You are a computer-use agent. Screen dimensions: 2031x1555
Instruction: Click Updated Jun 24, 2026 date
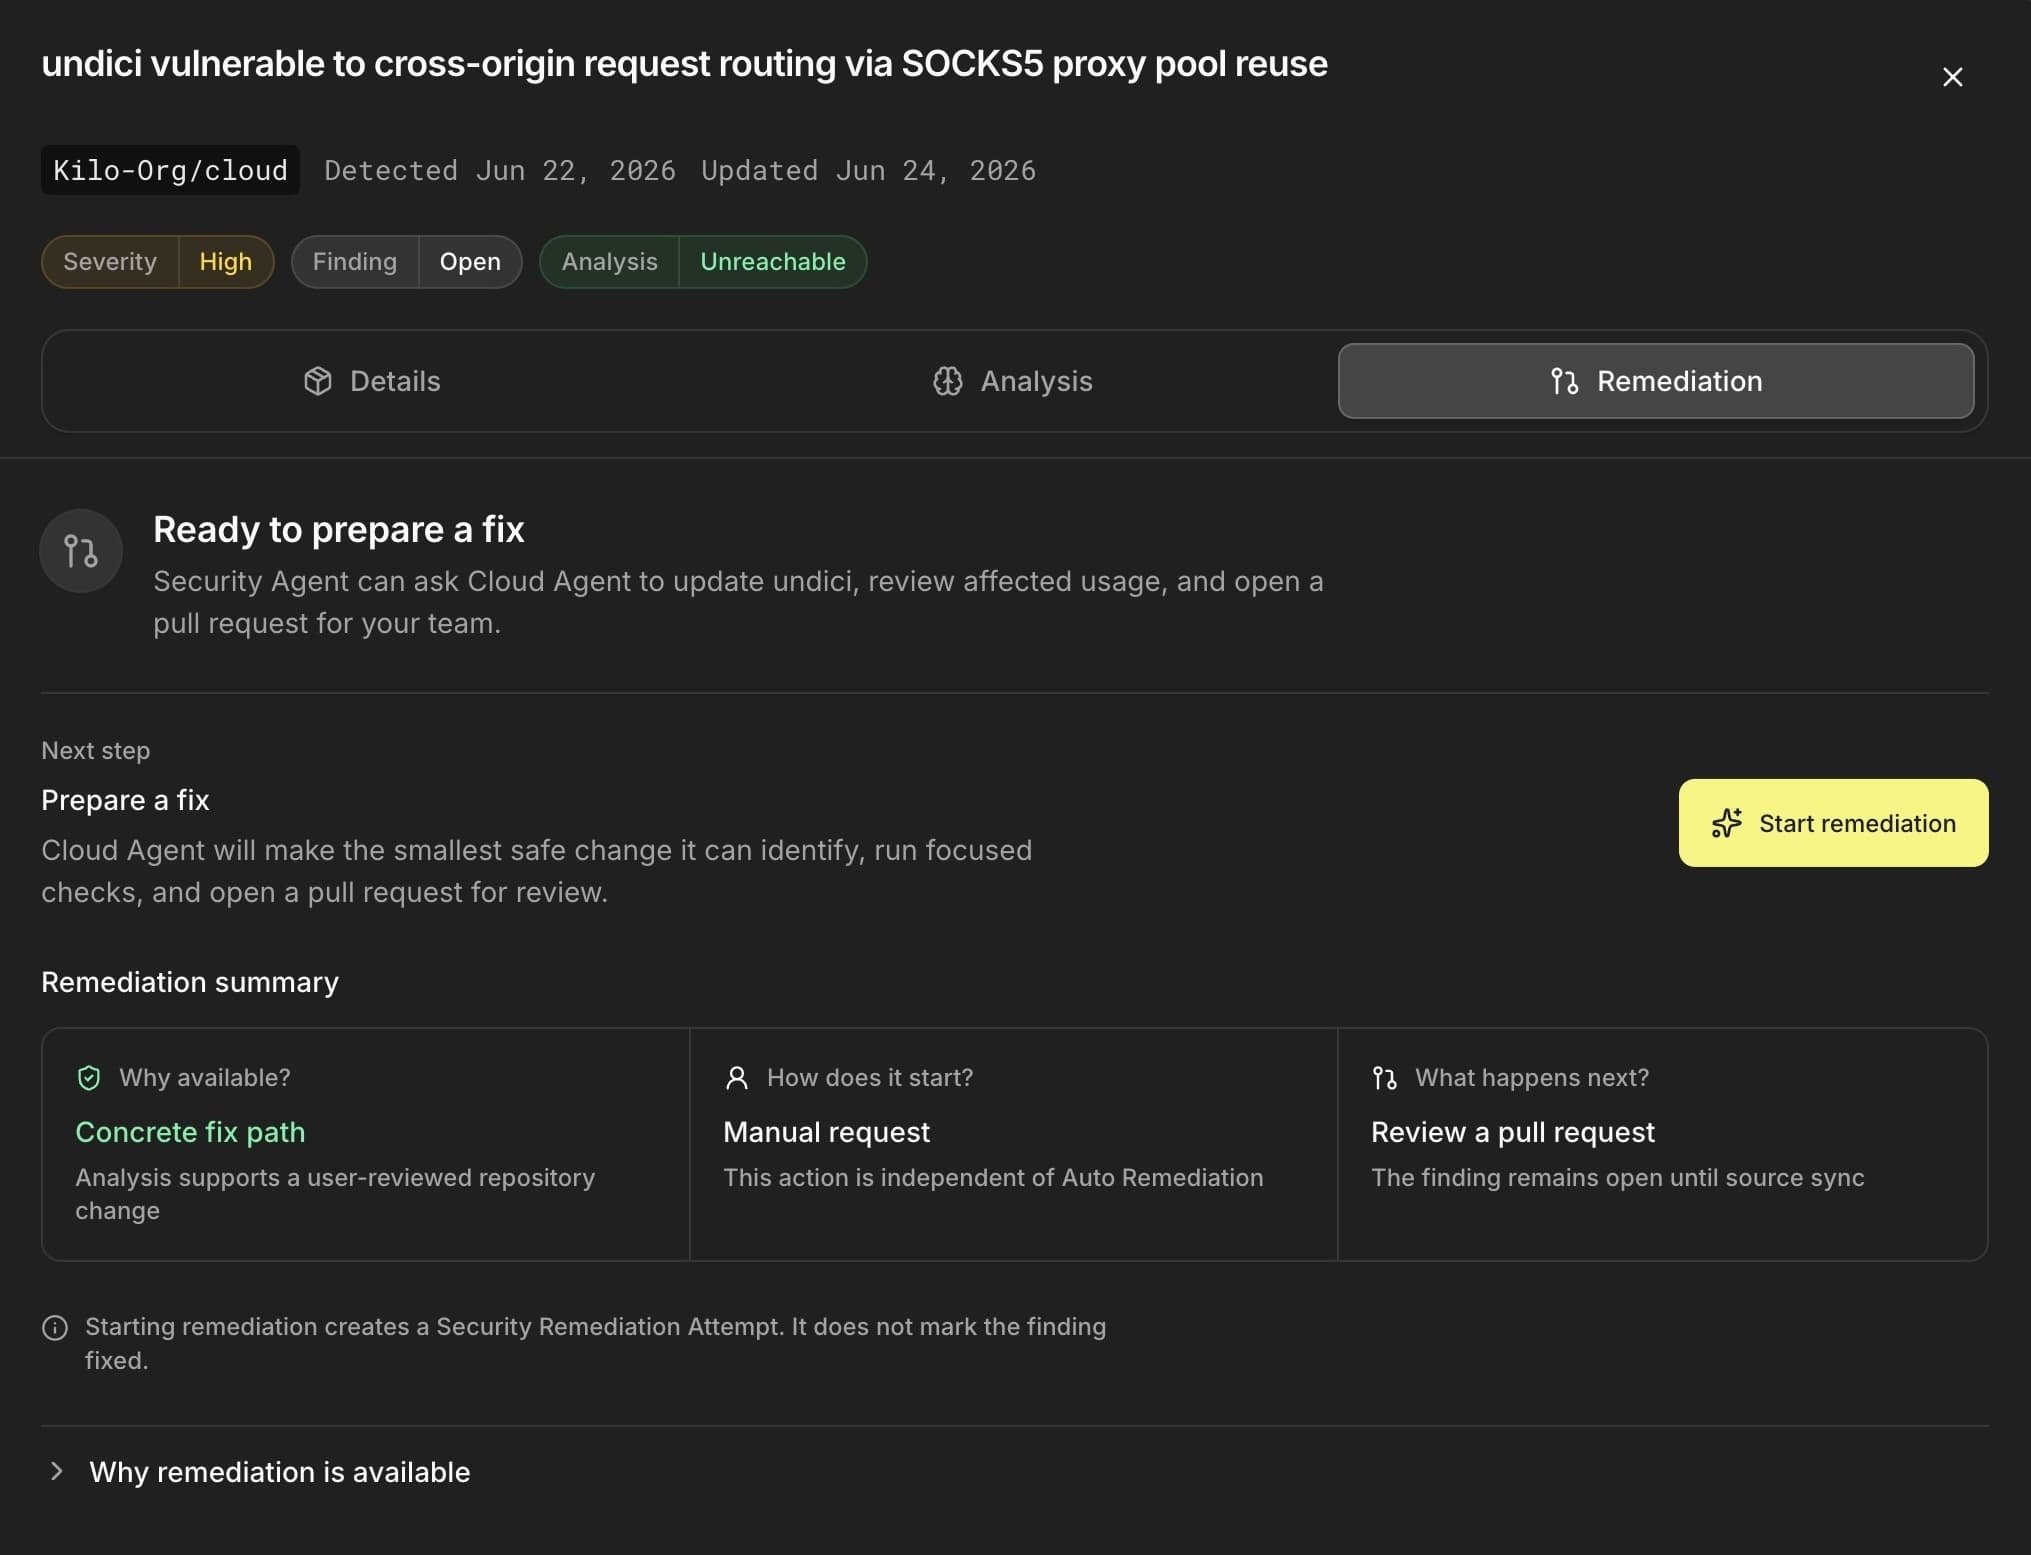[868, 170]
